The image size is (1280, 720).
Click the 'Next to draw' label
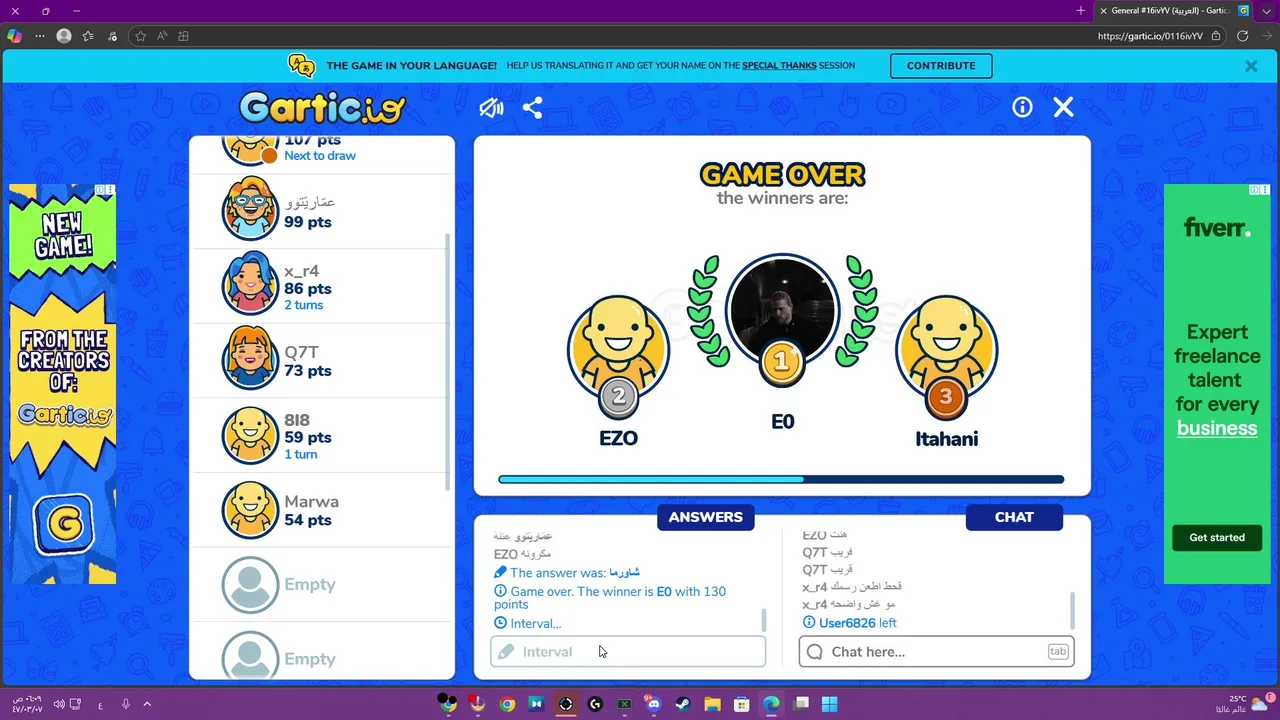[320, 156]
